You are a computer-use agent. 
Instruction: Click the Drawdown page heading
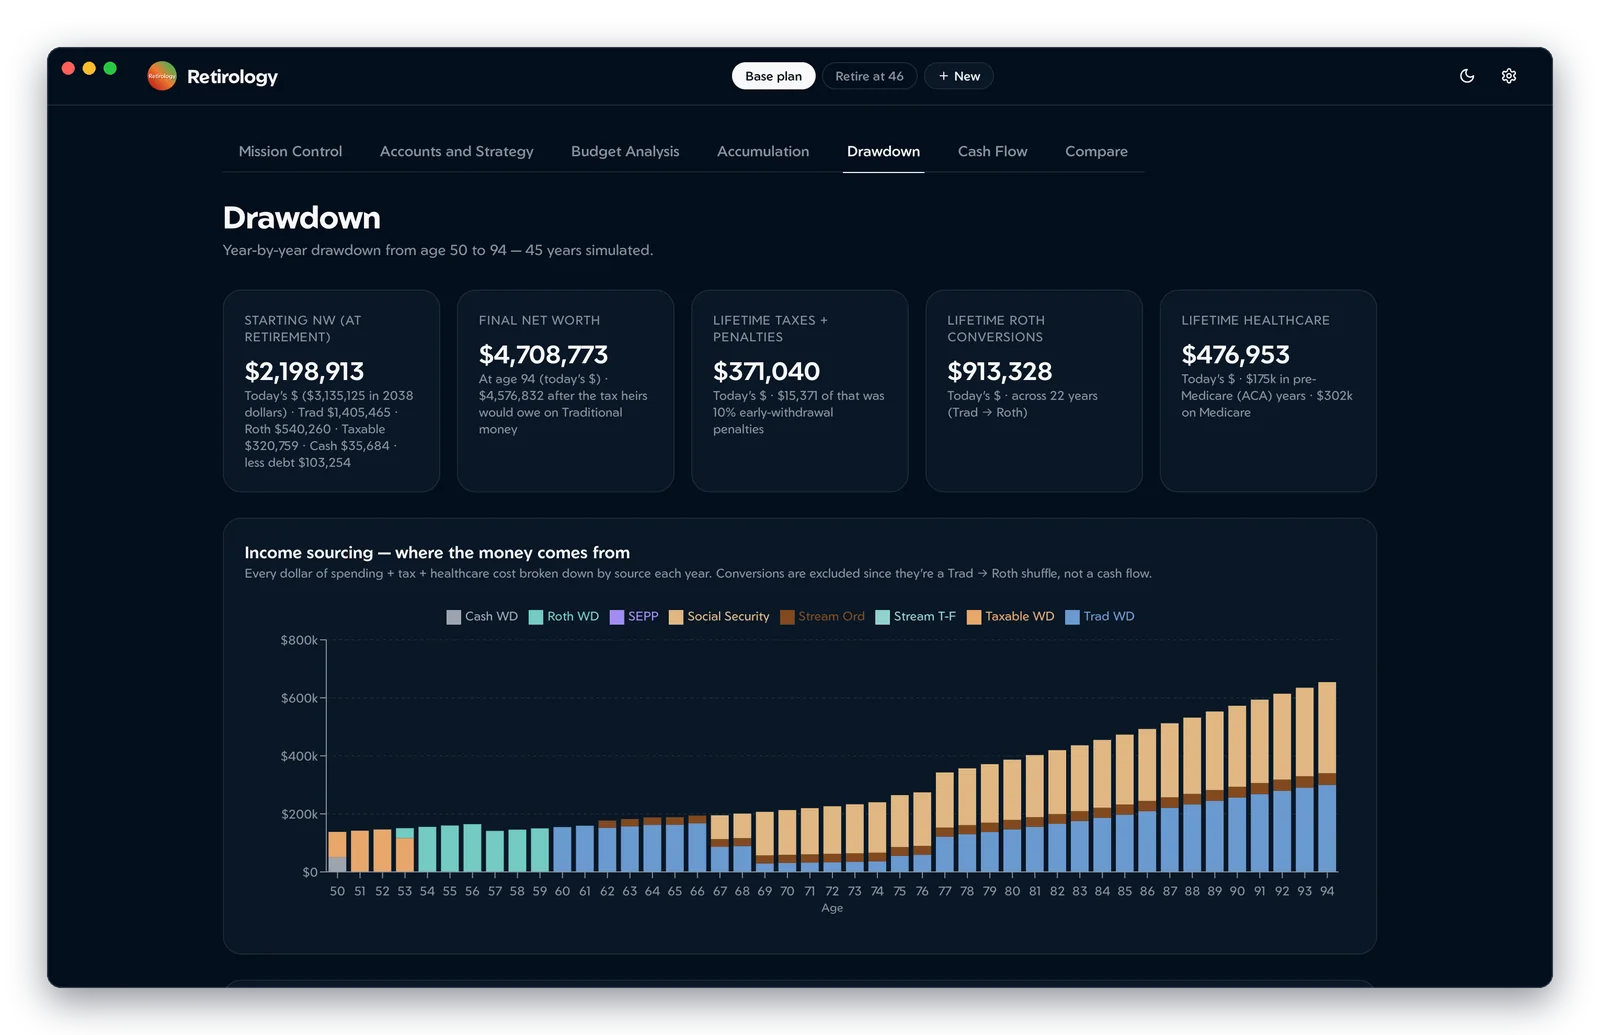[x=301, y=218]
